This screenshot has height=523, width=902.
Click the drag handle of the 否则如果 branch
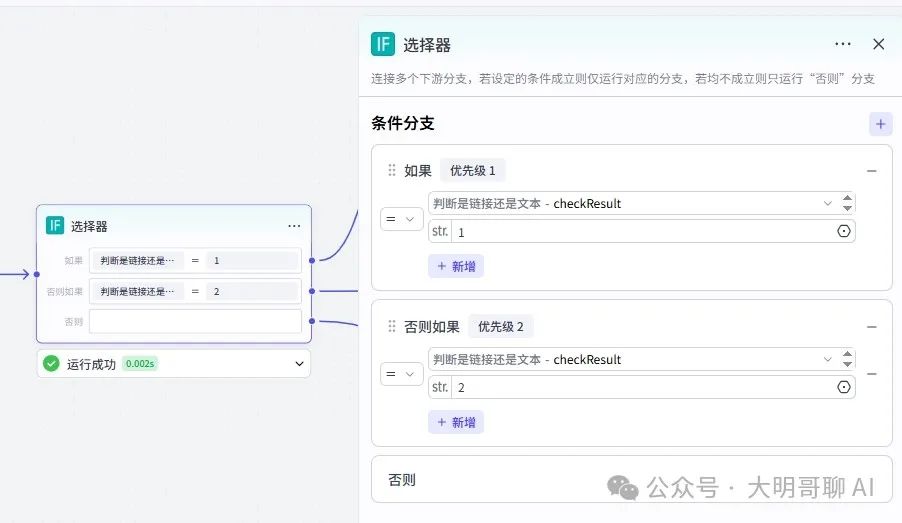point(392,326)
